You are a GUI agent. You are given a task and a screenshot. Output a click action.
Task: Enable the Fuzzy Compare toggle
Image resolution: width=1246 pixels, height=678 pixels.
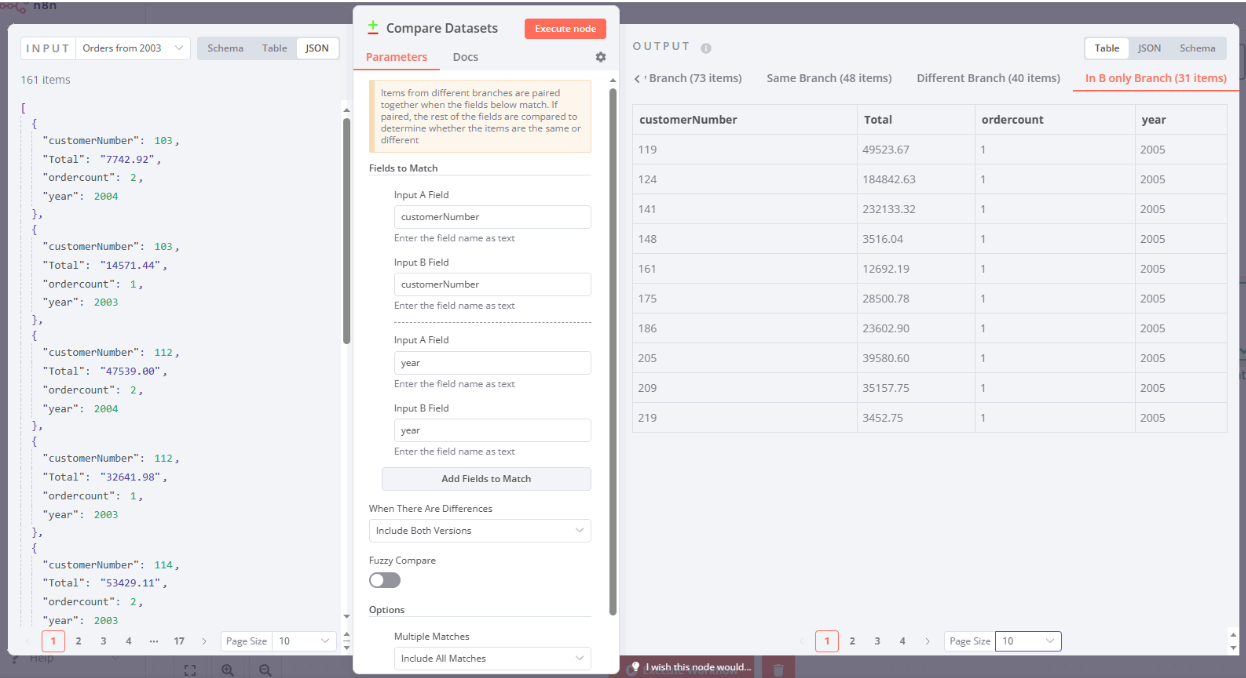(384, 580)
